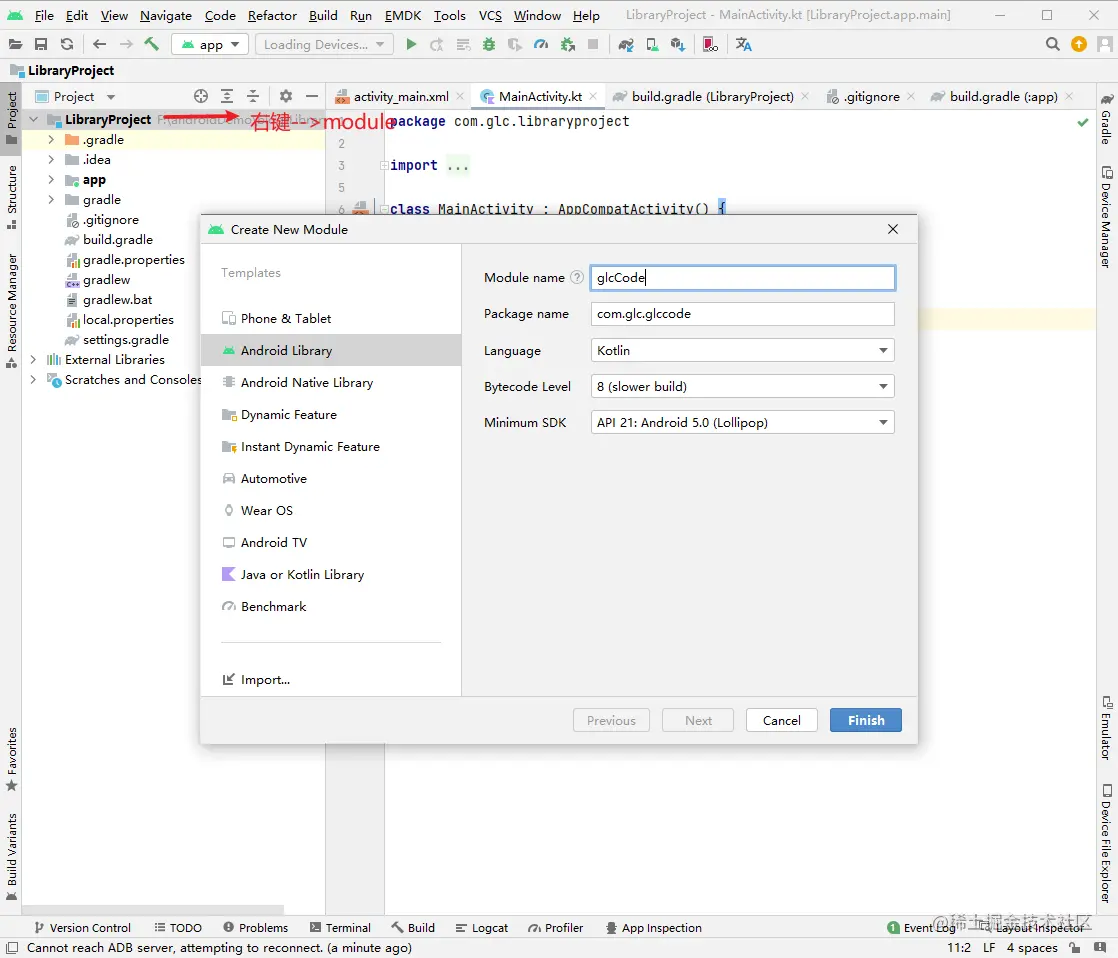Run the app with green play icon

[x=411, y=44]
